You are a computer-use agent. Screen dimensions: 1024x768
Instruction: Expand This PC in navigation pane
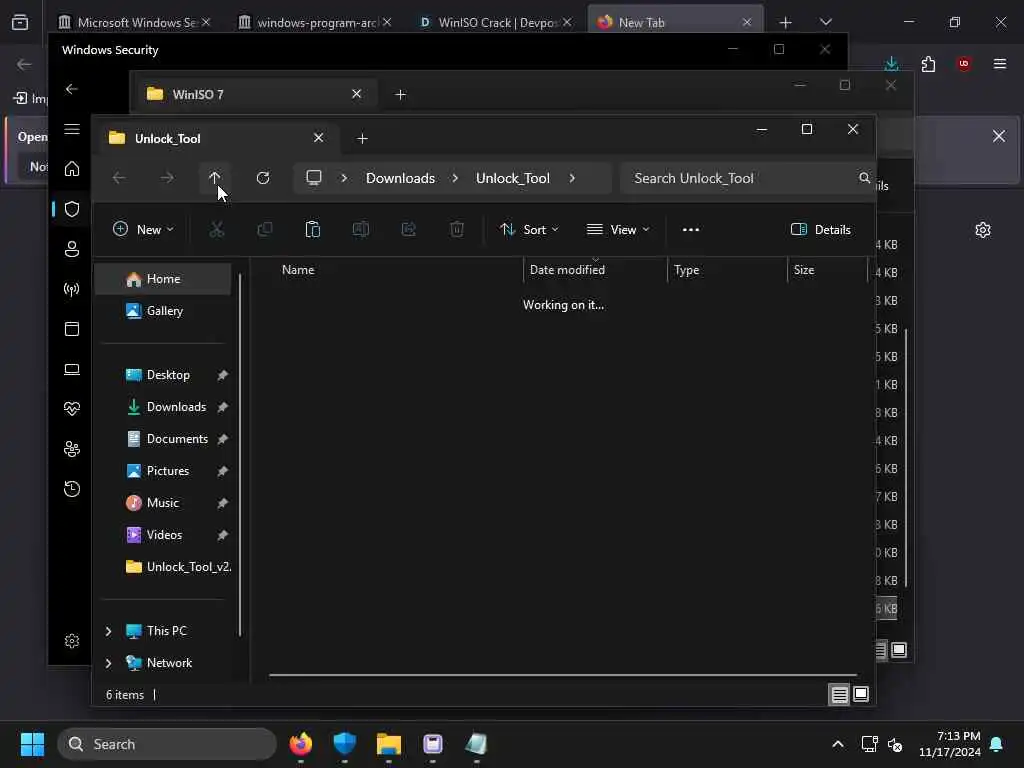[108, 631]
